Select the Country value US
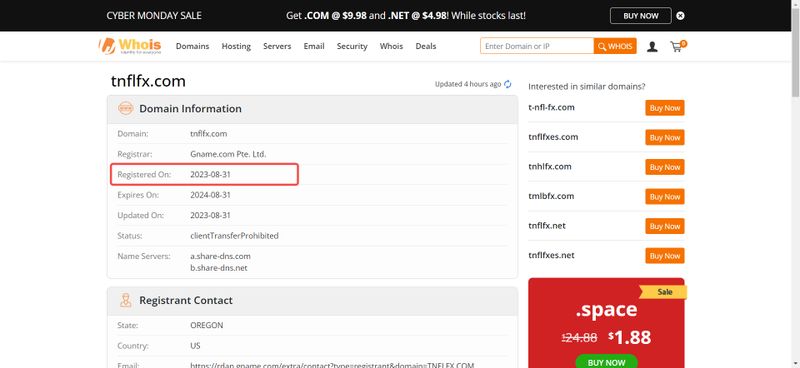Screen dimensions: 800x368 [x=195, y=346]
